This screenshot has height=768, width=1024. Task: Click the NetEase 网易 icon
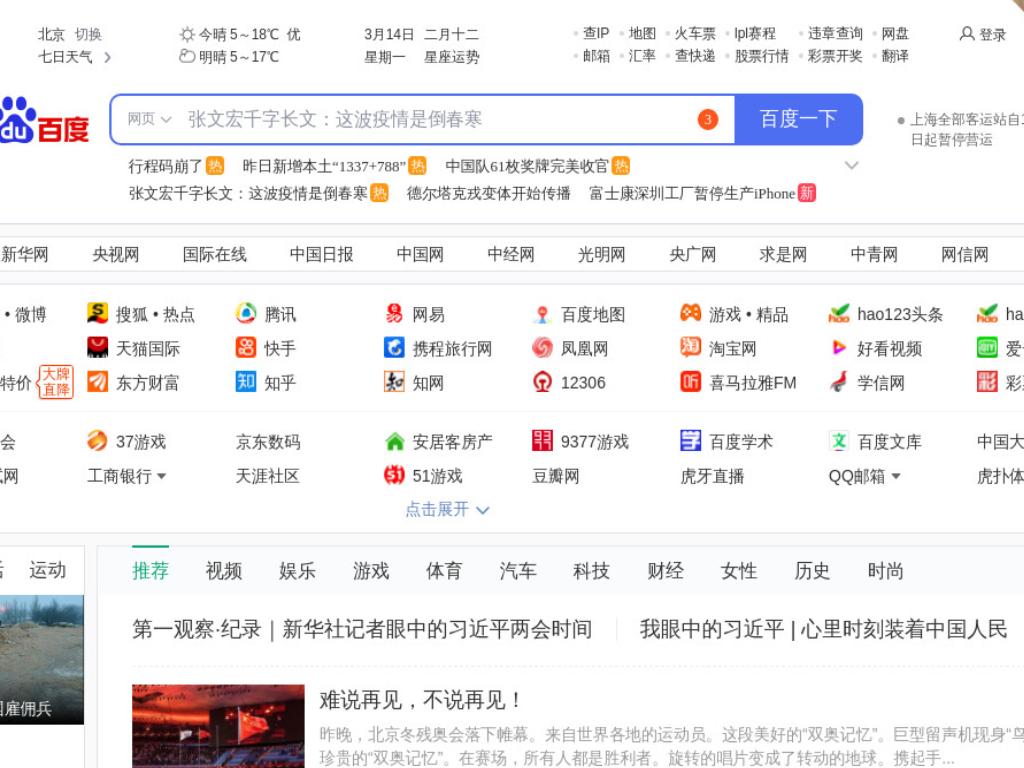pos(394,313)
